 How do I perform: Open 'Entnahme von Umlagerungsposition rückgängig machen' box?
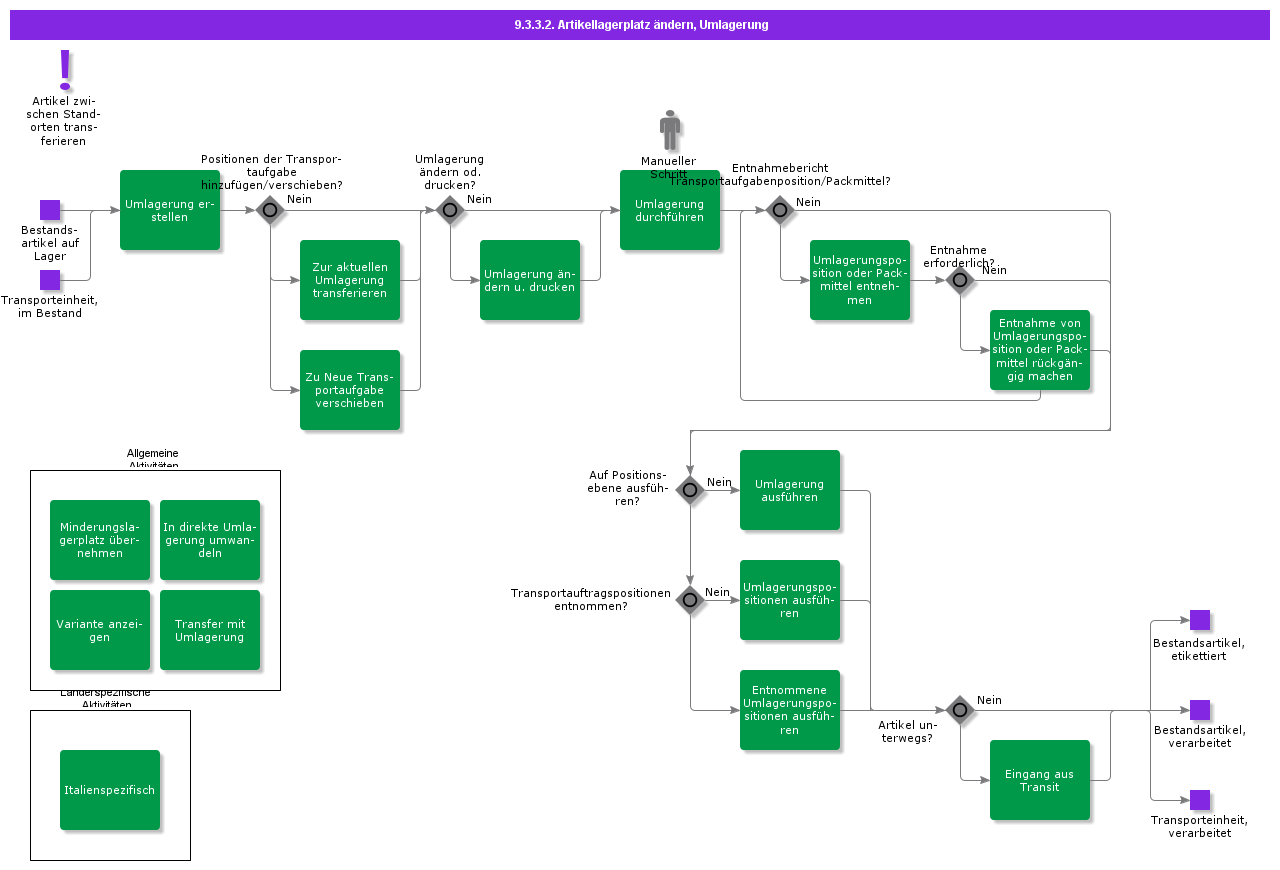(1040, 350)
